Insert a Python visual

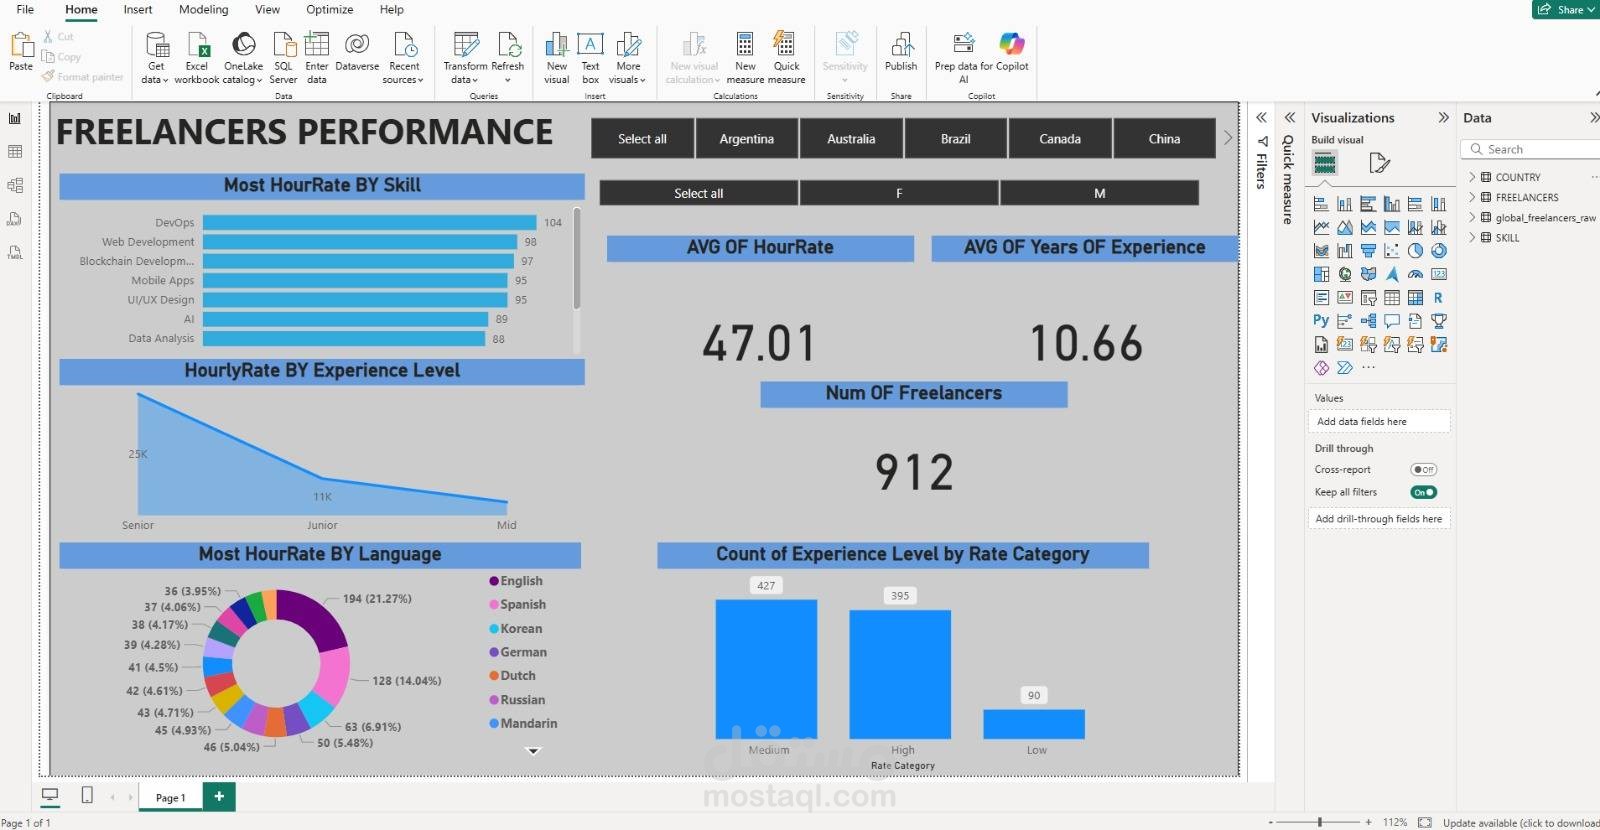pos(1321,321)
